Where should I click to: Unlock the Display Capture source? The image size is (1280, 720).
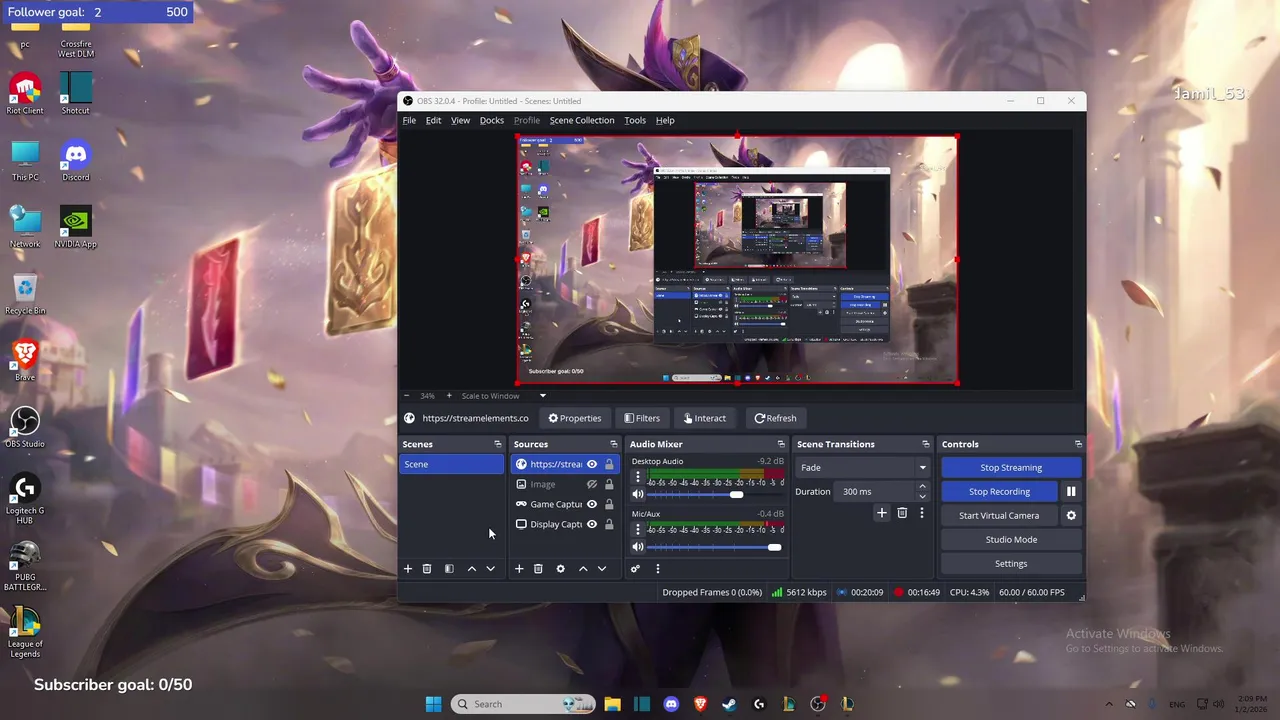point(609,524)
